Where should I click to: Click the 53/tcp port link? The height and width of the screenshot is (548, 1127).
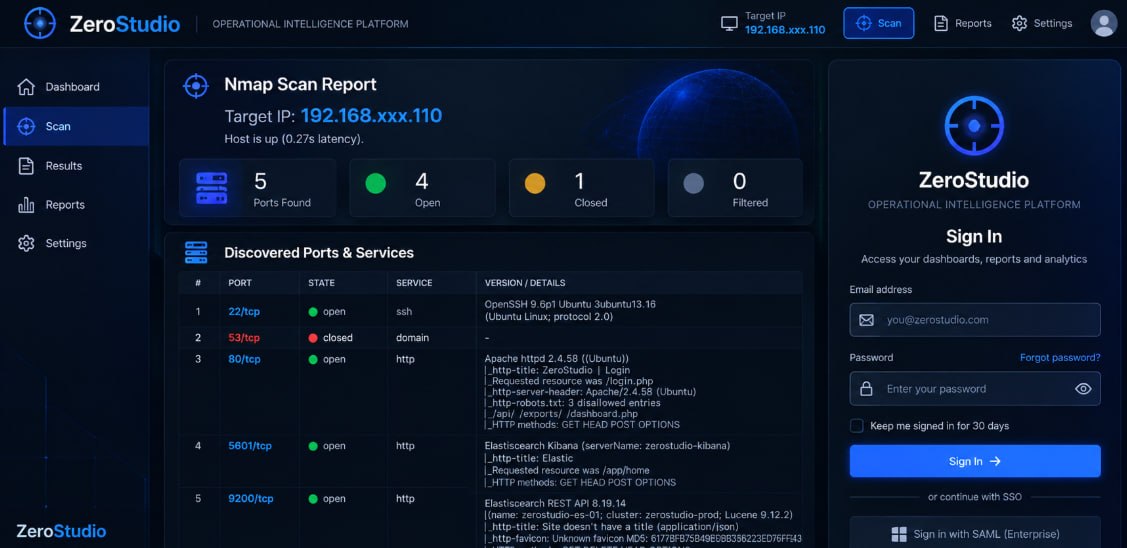pos(244,338)
